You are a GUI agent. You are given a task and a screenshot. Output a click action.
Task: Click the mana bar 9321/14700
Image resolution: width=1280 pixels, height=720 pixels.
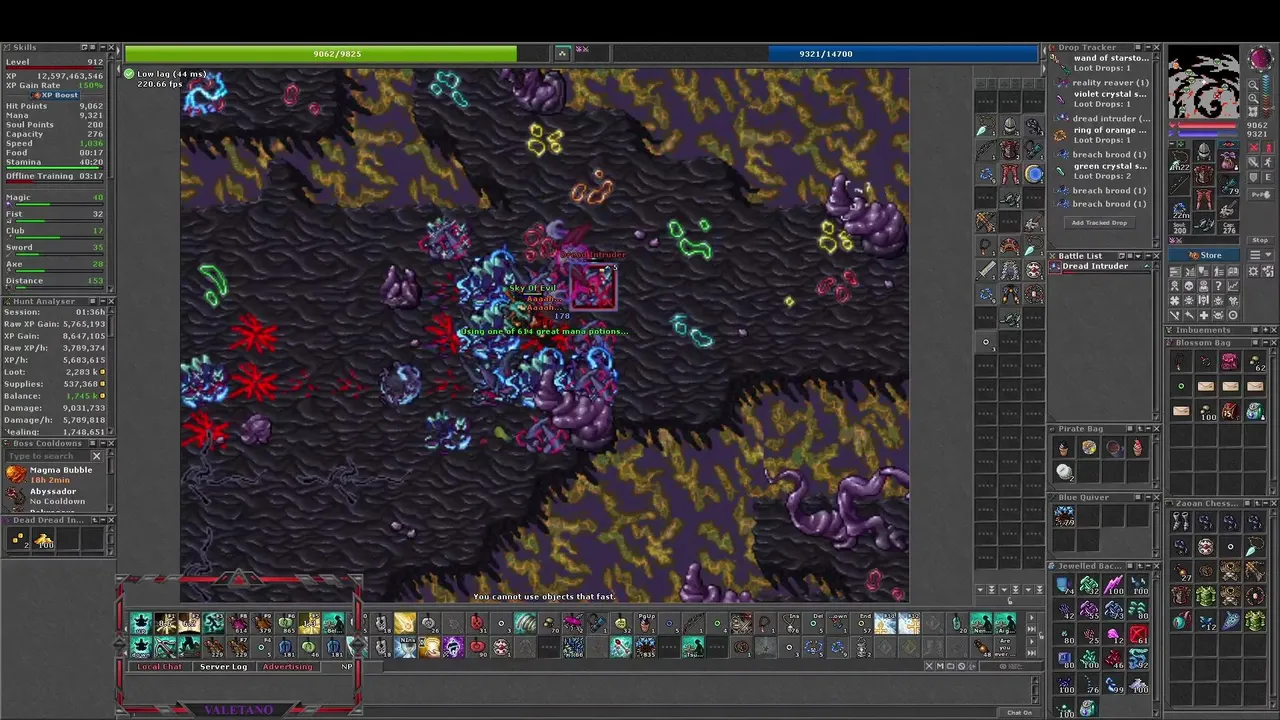[x=826, y=54]
